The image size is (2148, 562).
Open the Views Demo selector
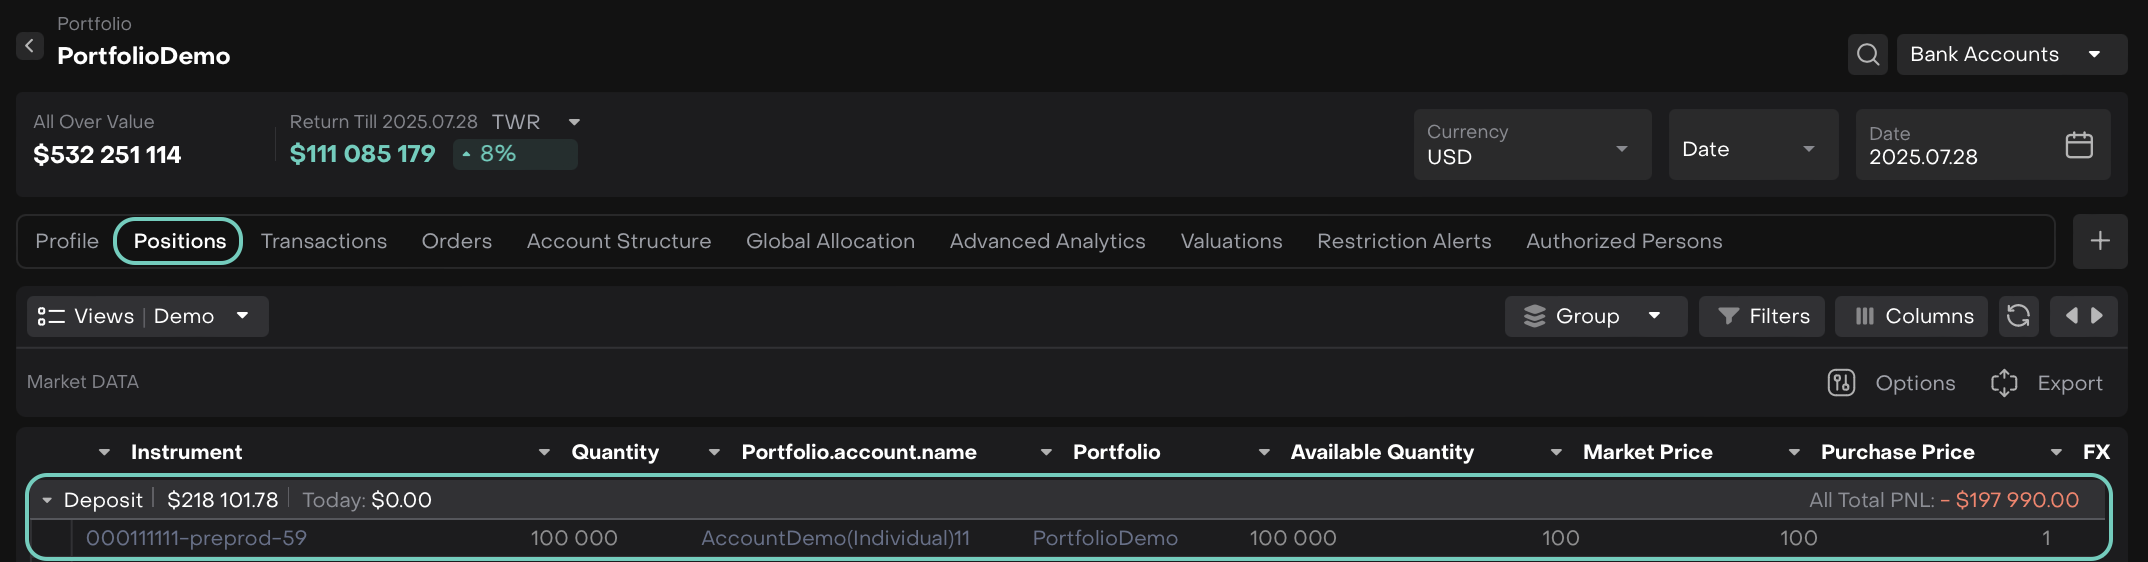[x=147, y=316]
